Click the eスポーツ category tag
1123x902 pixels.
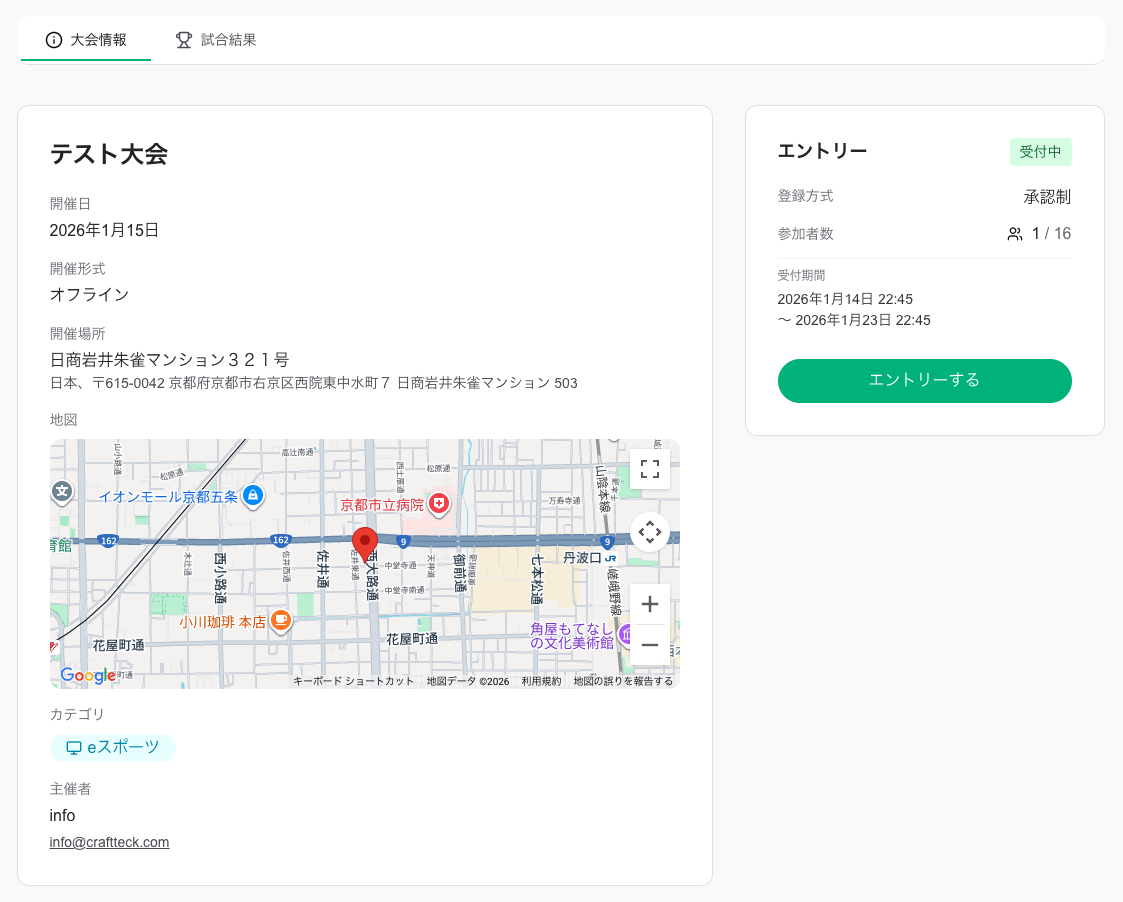113,747
